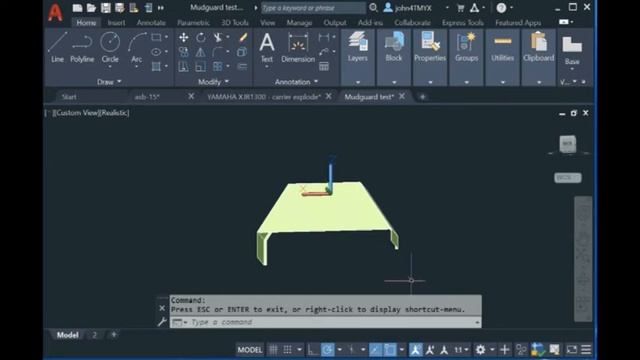
Task: Click the AutoCAD application menu logo
Action: coord(55,12)
